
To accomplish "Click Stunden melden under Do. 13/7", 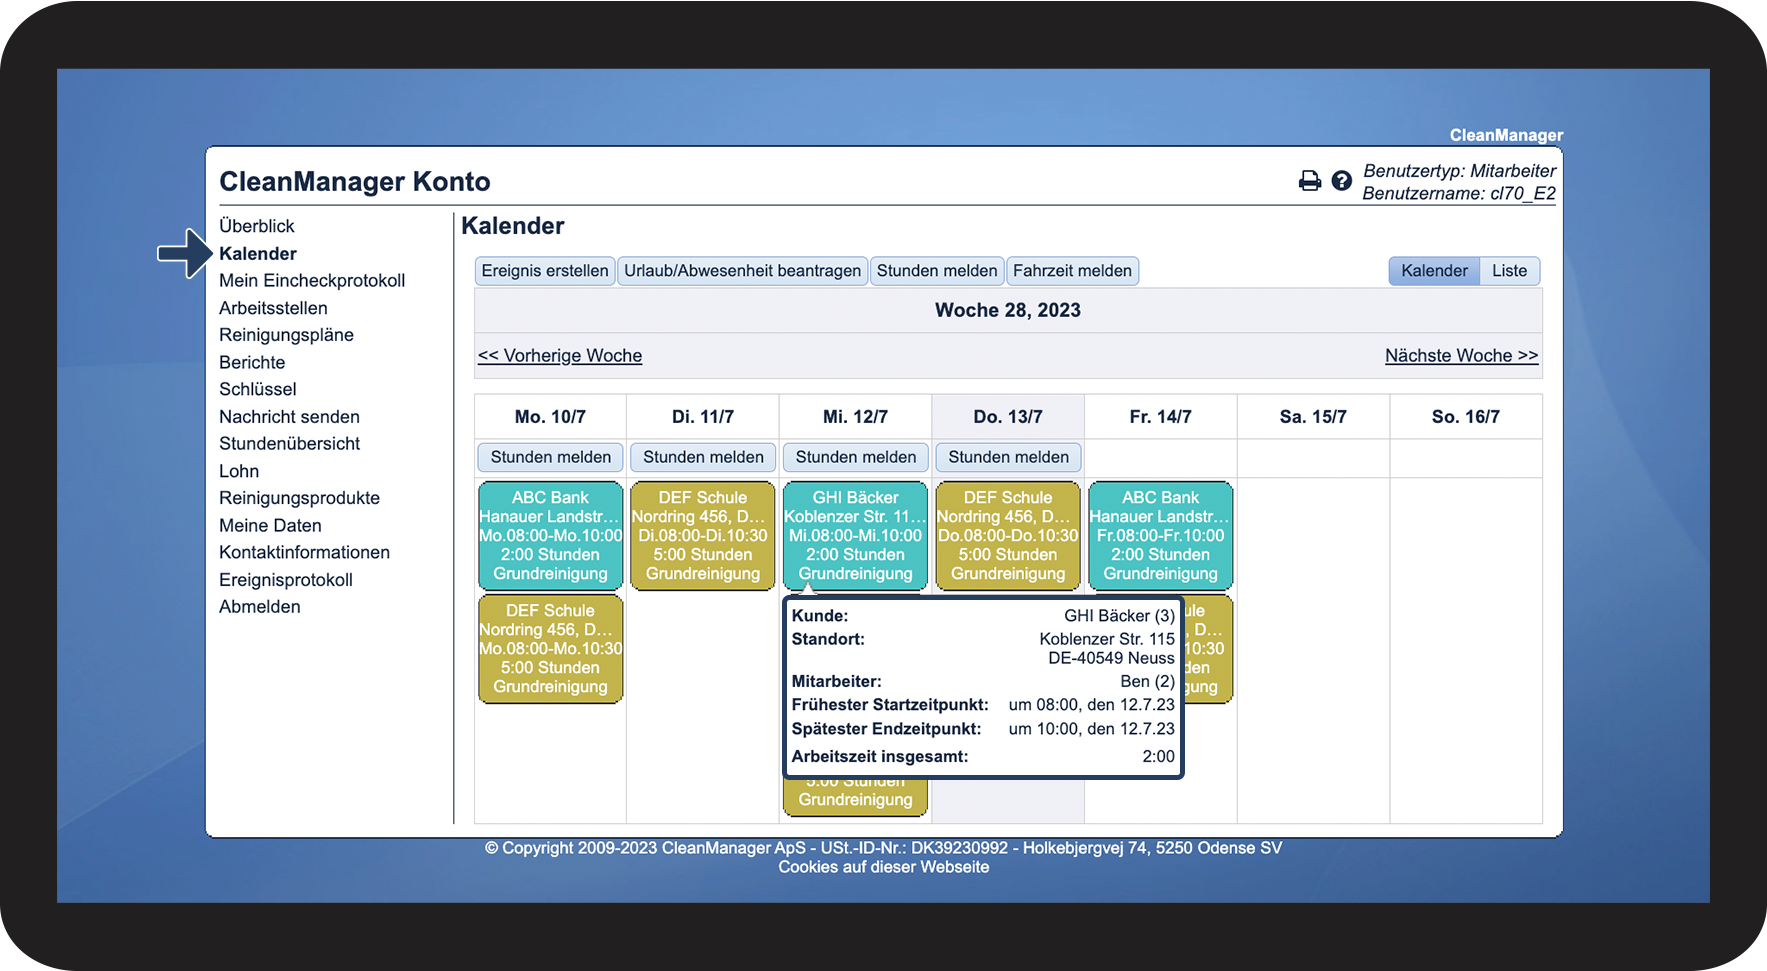I will click(1008, 457).
